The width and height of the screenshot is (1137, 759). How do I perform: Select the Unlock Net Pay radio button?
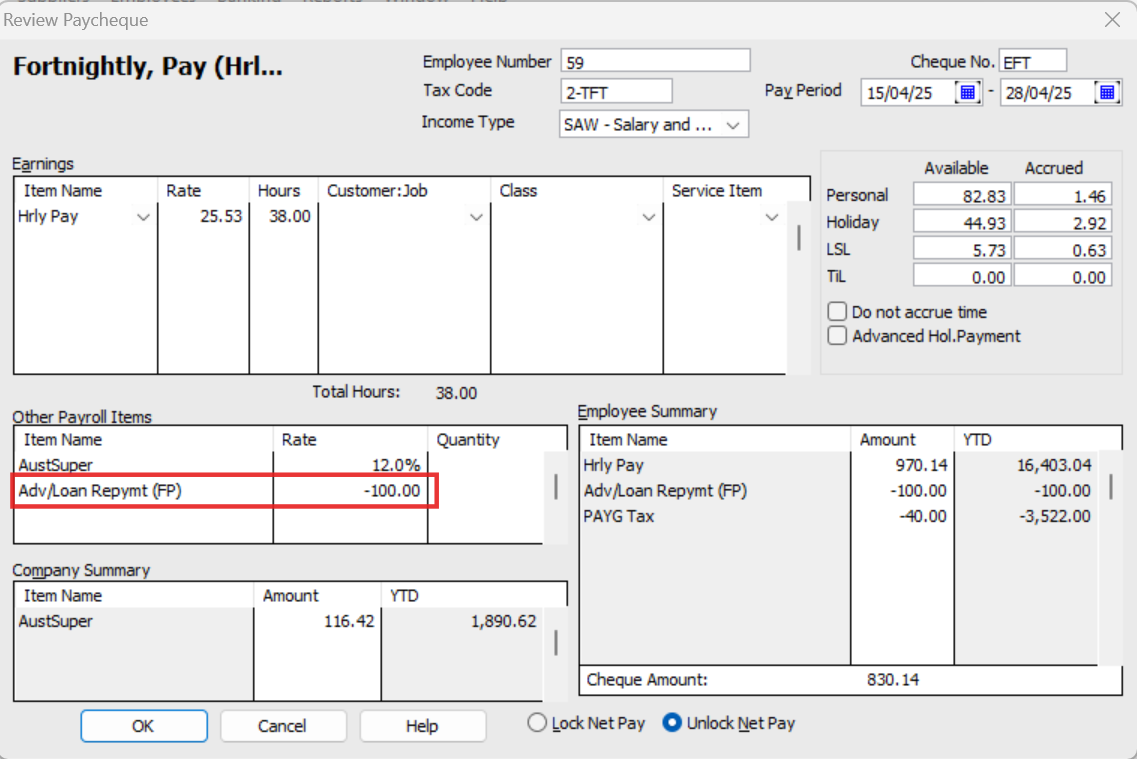click(672, 723)
